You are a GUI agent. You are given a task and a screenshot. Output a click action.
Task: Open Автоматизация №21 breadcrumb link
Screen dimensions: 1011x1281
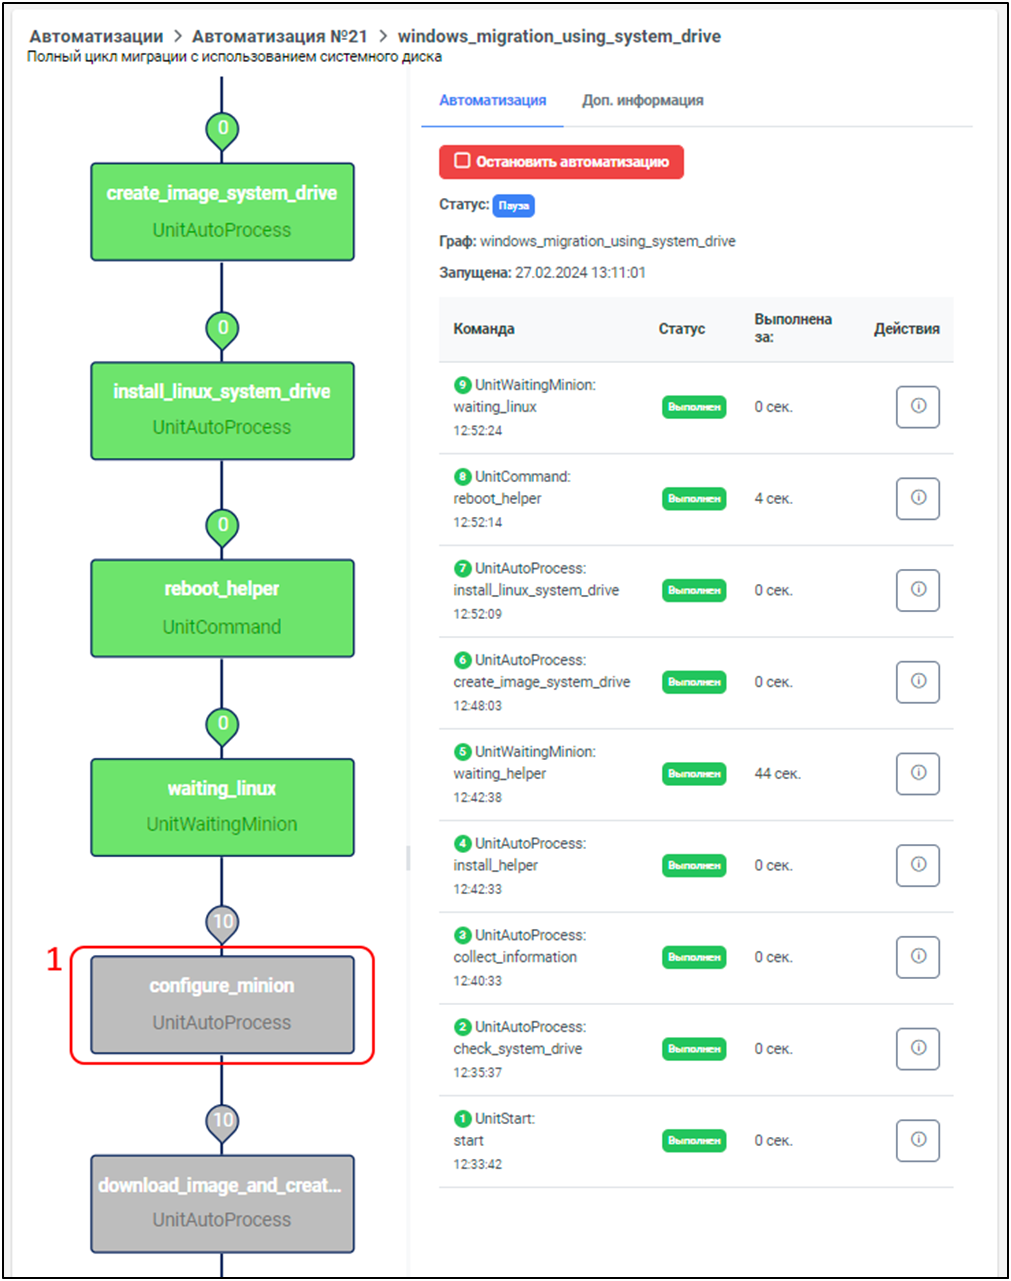[279, 36]
